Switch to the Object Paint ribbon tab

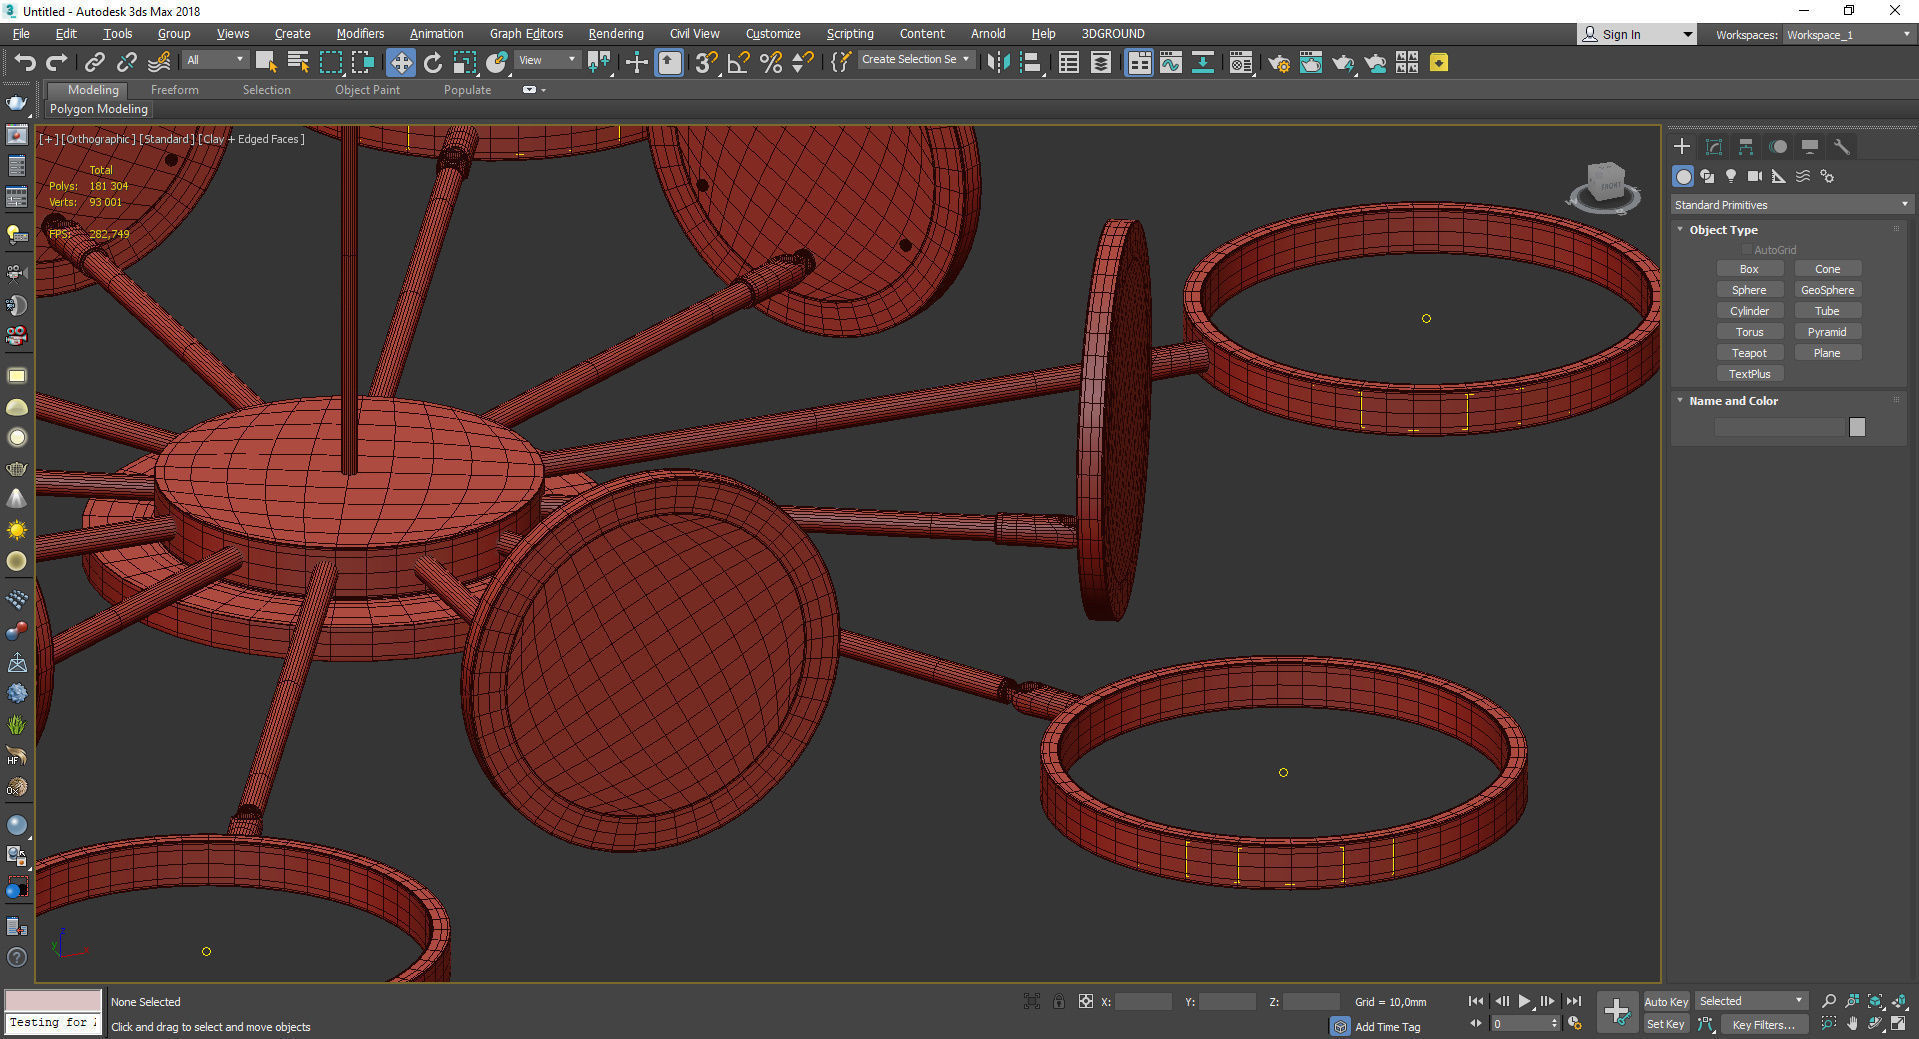point(367,90)
